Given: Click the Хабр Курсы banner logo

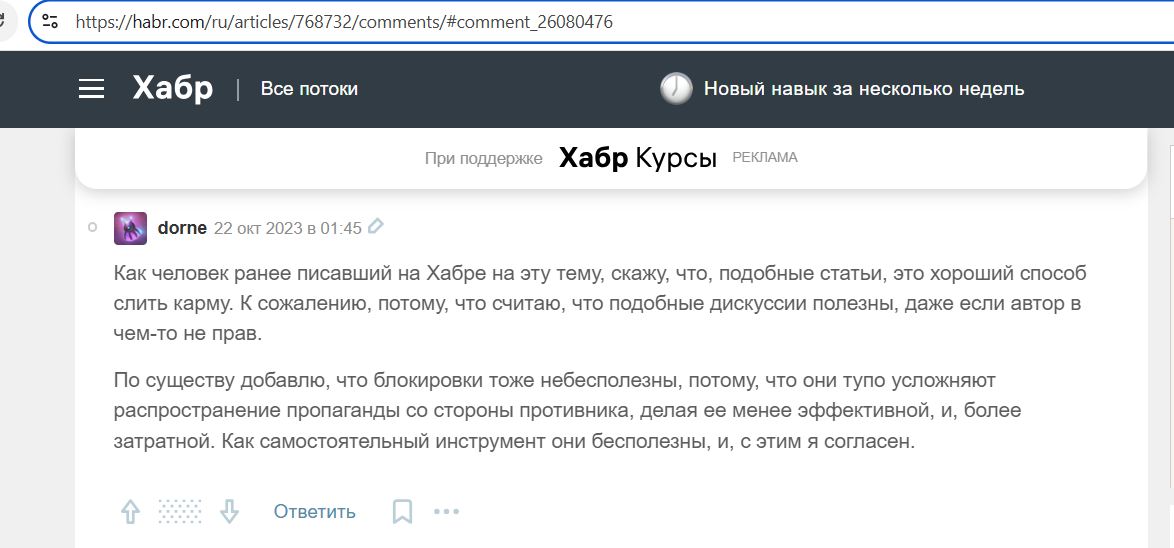Looking at the screenshot, I should pos(638,158).
